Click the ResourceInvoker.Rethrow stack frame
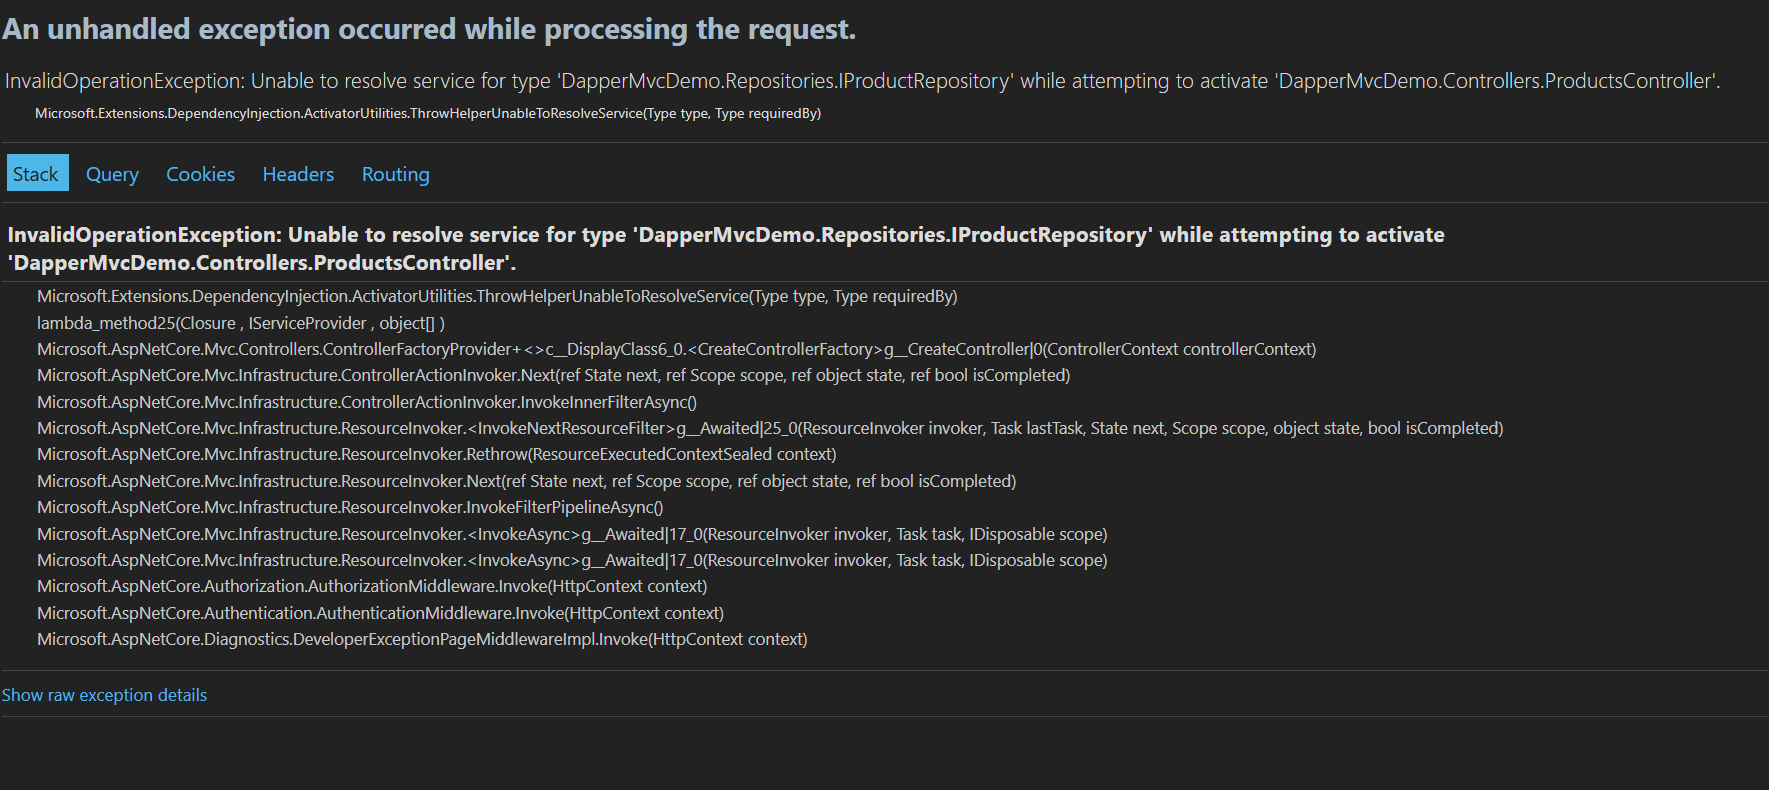Screen dimensions: 1769x790 click(x=436, y=454)
